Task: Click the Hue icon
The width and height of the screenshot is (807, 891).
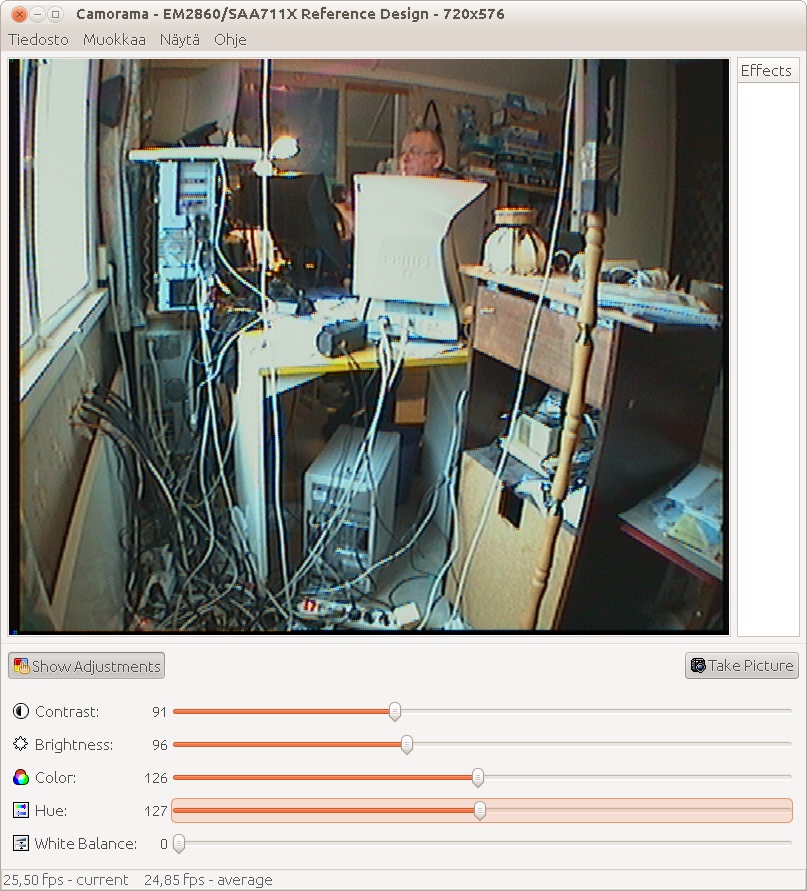Action: [x=20, y=810]
